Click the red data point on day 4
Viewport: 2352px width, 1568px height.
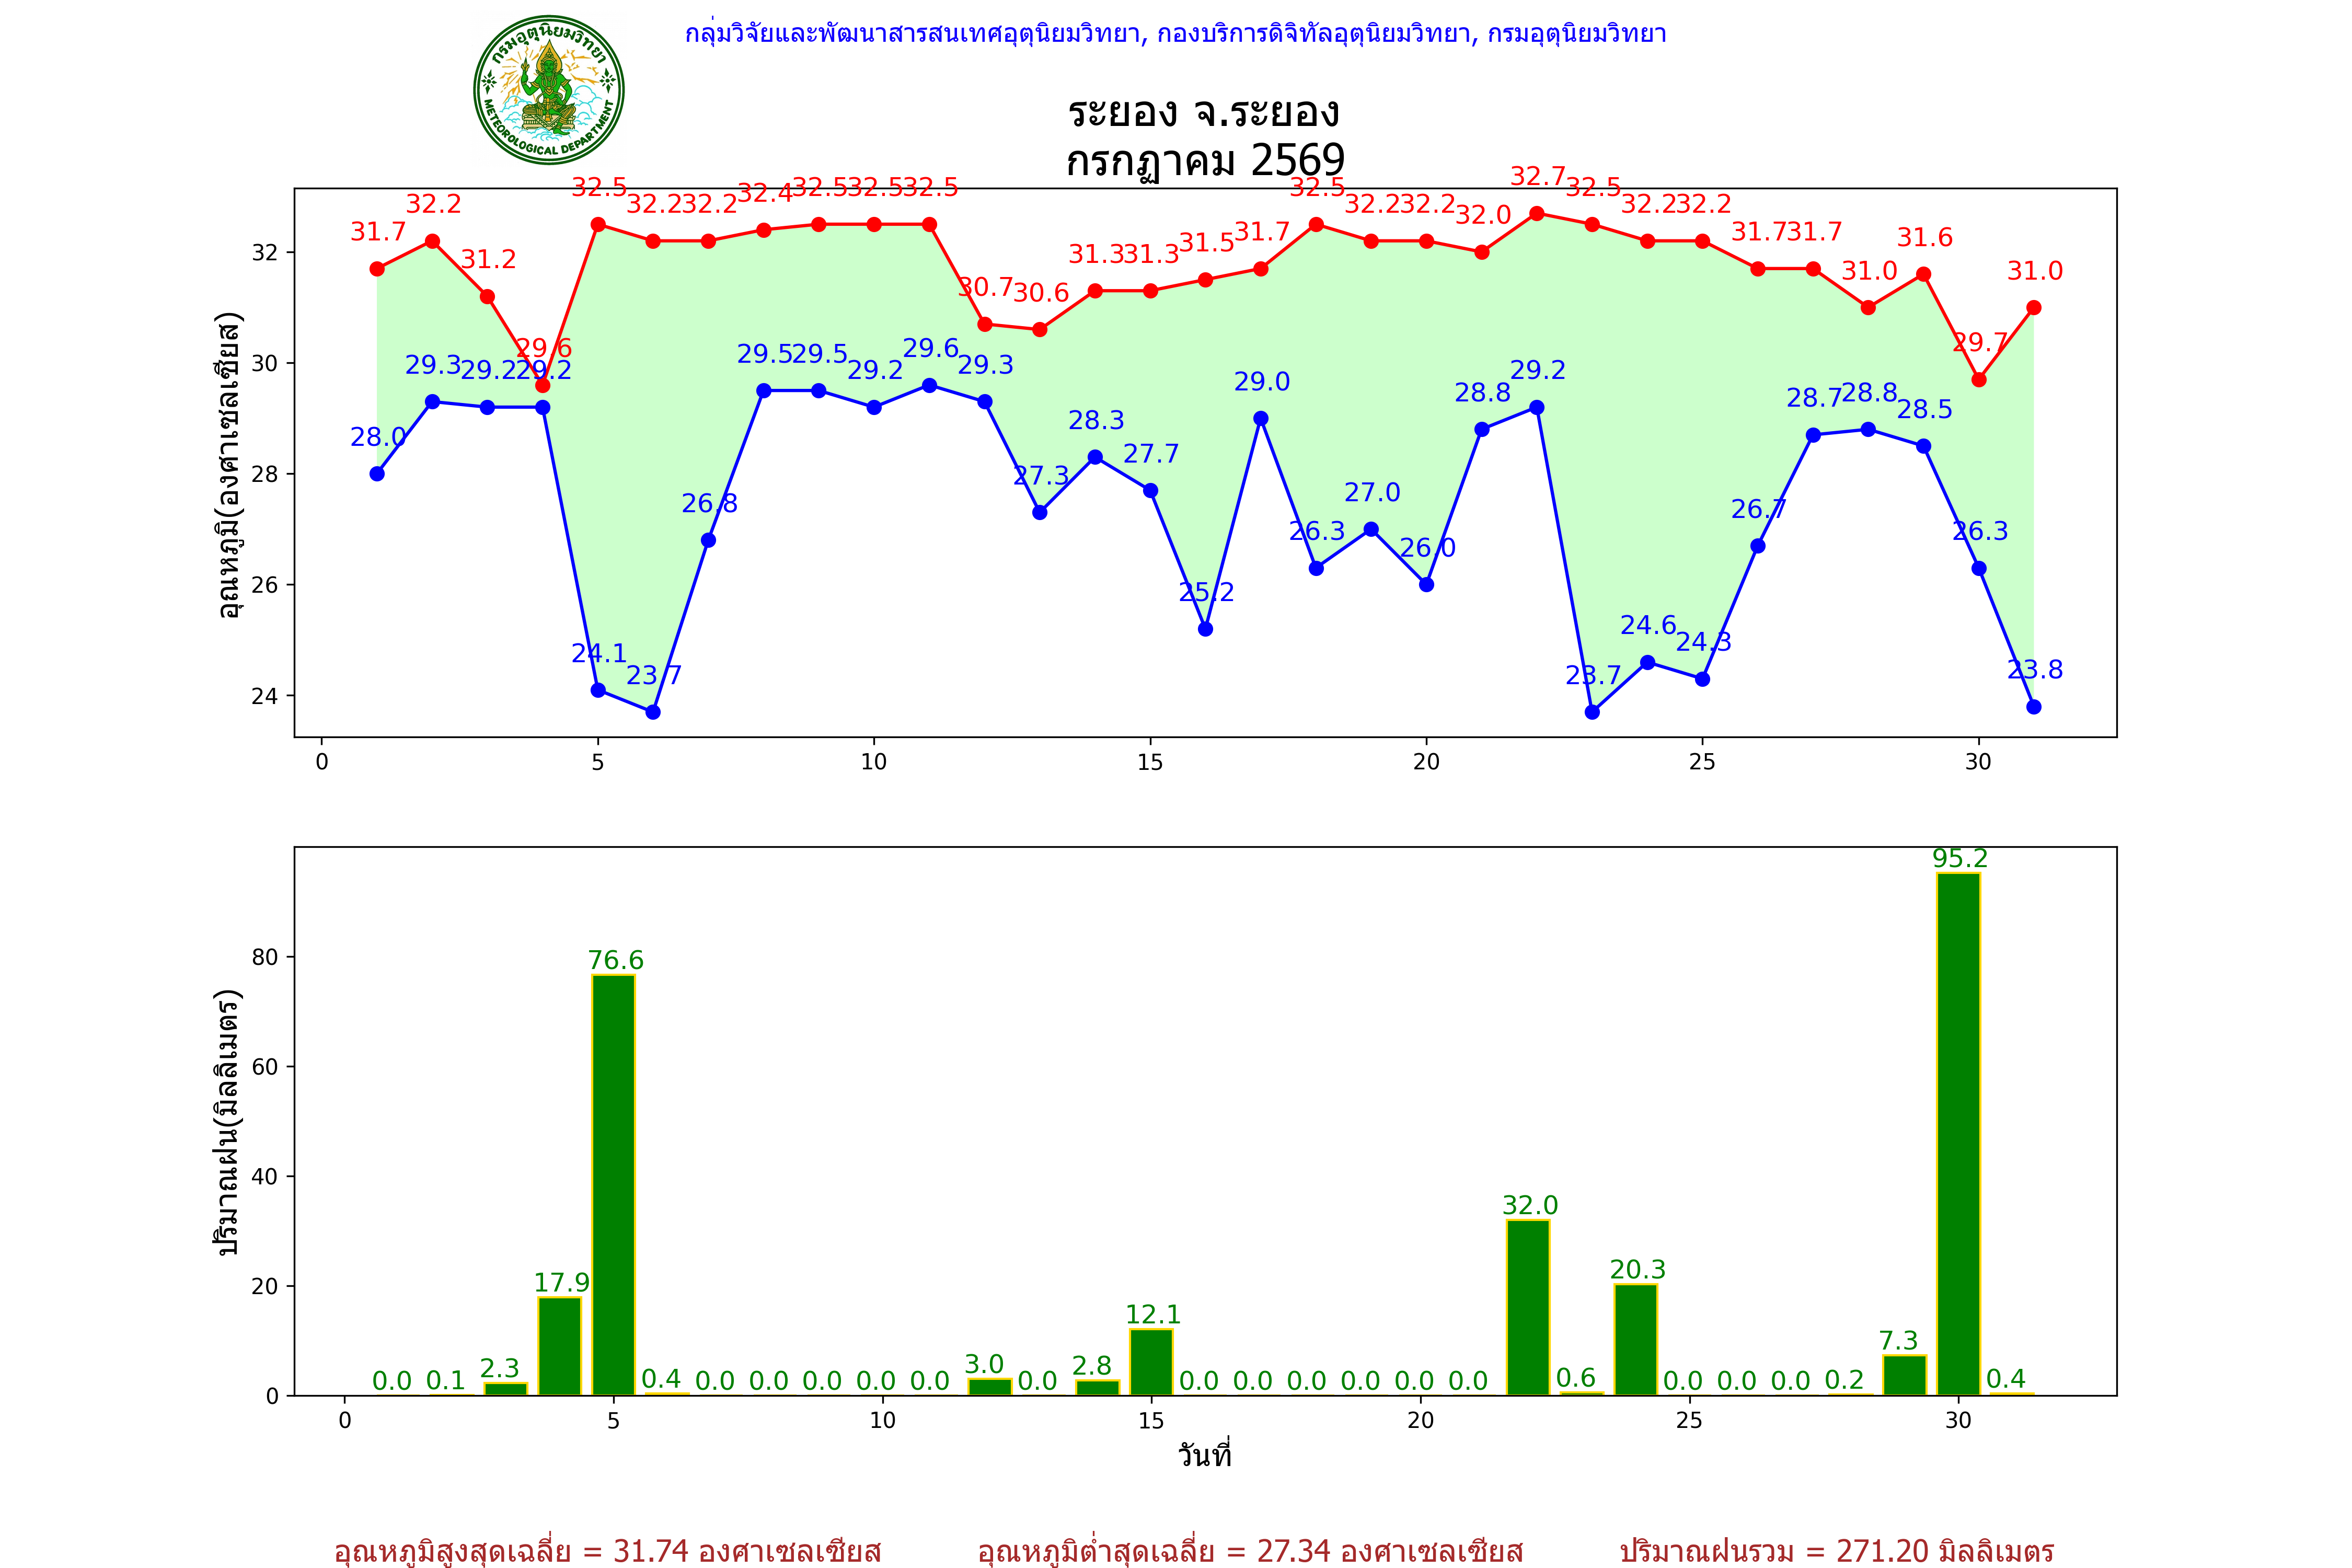click(x=543, y=385)
